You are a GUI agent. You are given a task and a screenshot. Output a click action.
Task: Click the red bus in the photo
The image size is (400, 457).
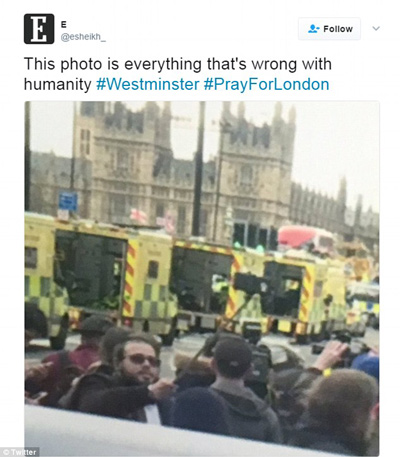(x=305, y=238)
